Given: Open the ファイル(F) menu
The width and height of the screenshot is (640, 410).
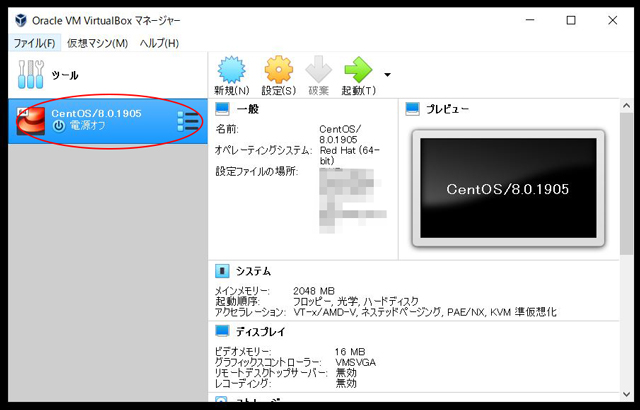Looking at the screenshot, I should coord(34,43).
